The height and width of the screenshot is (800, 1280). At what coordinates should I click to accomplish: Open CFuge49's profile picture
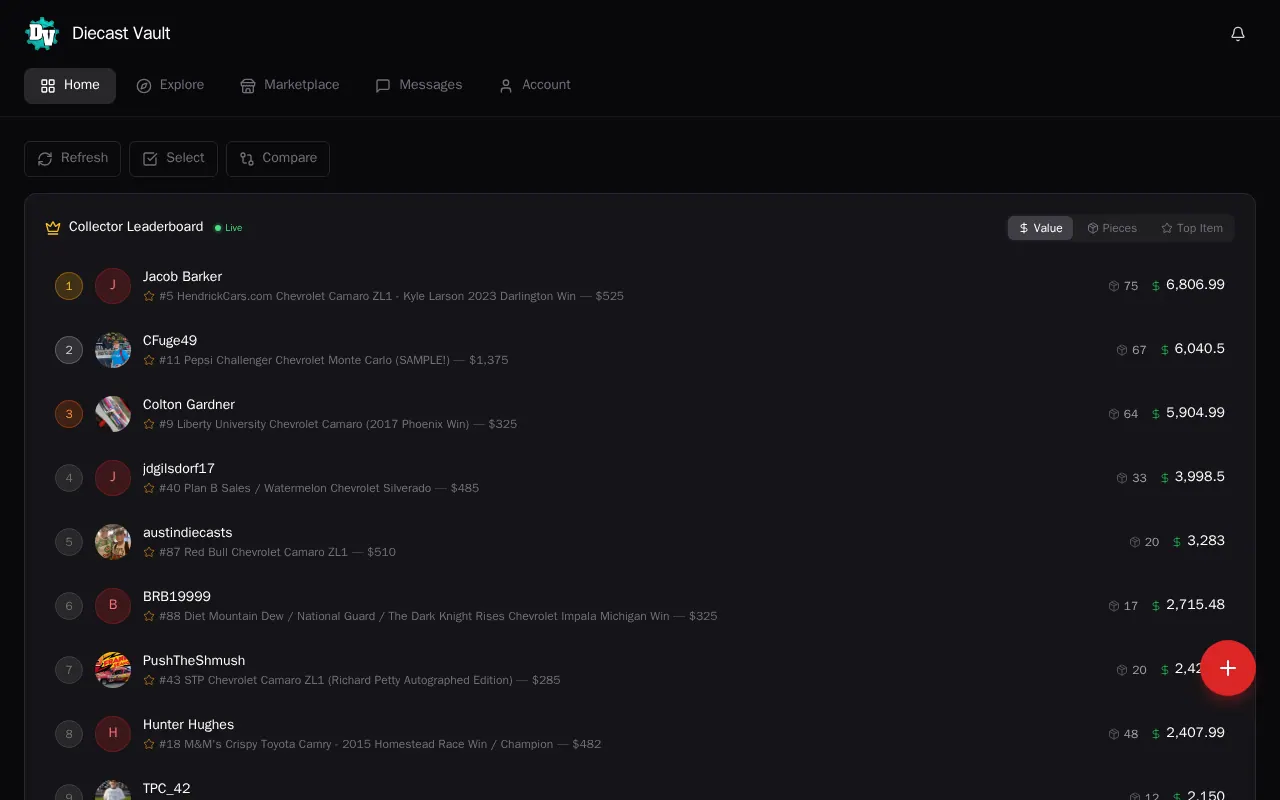pyautogui.click(x=113, y=350)
